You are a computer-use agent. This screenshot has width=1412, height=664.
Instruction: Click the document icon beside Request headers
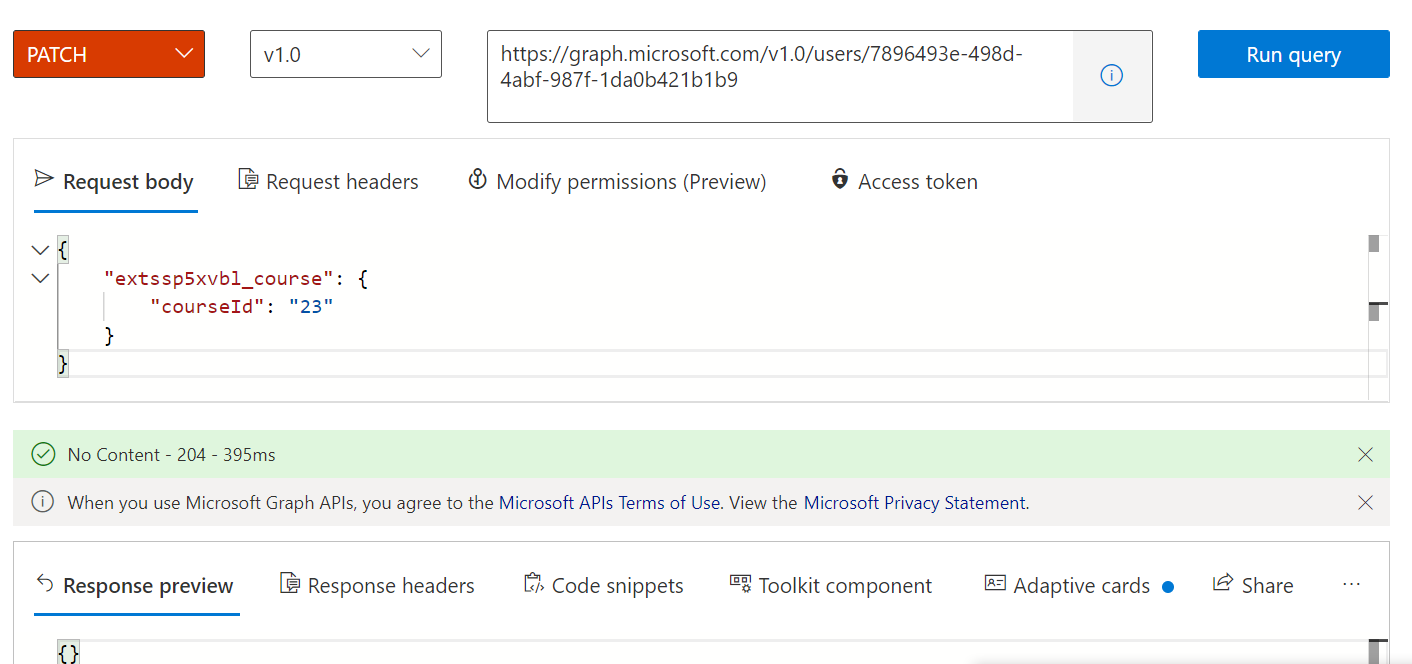click(248, 180)
